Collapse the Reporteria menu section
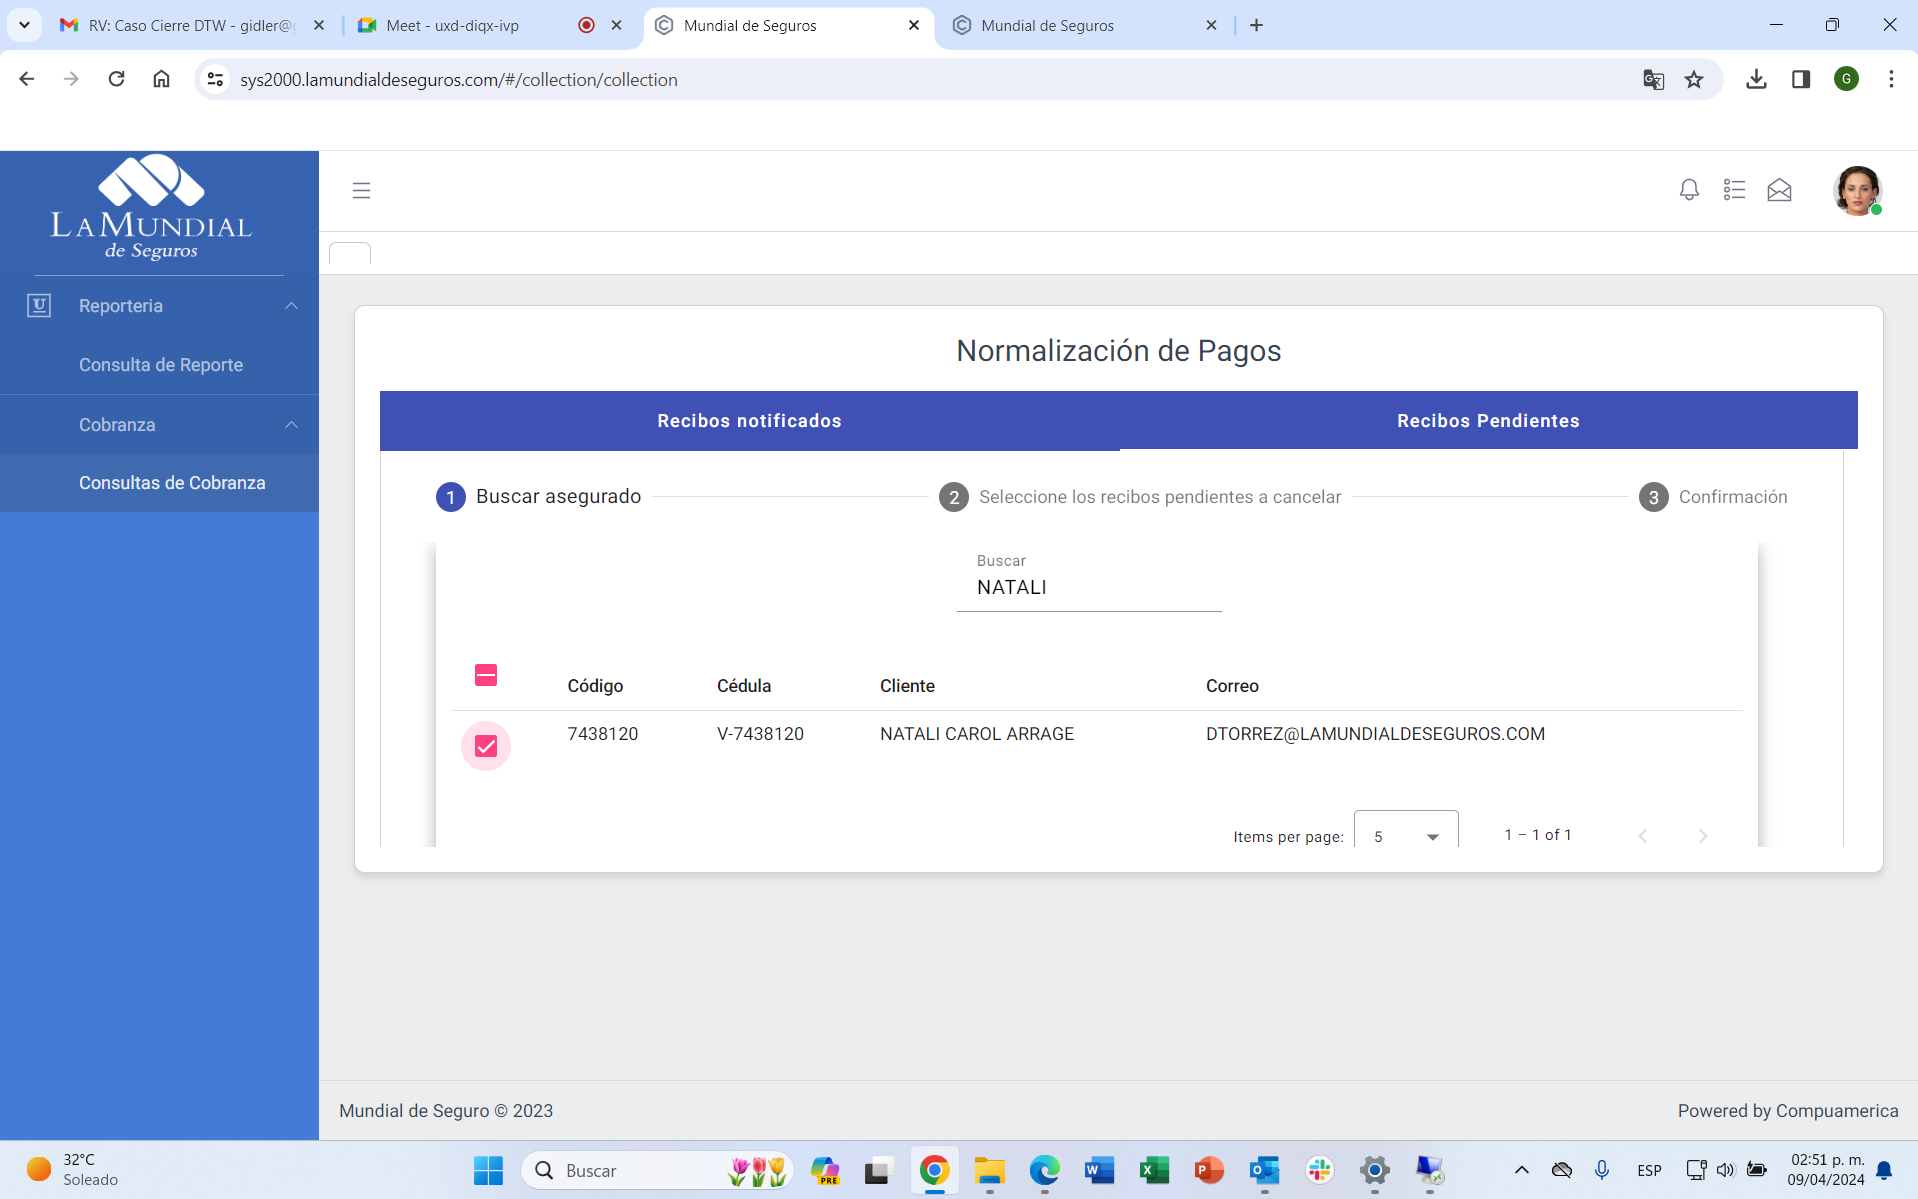The width and height of the screenshot is (1918, 1199). coord(291,306)
